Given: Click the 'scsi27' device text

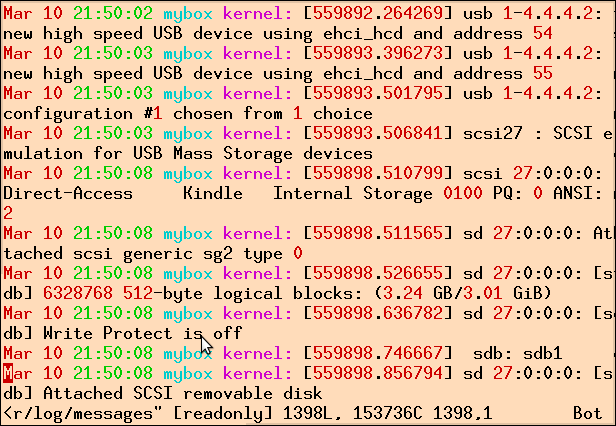Looking at the screenshot, I should coord(493,134).
